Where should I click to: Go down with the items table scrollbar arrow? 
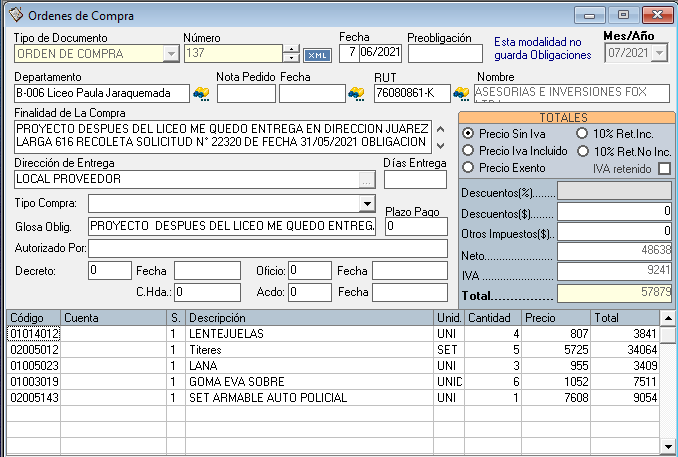pyautogui.click(x=668, y=446)
